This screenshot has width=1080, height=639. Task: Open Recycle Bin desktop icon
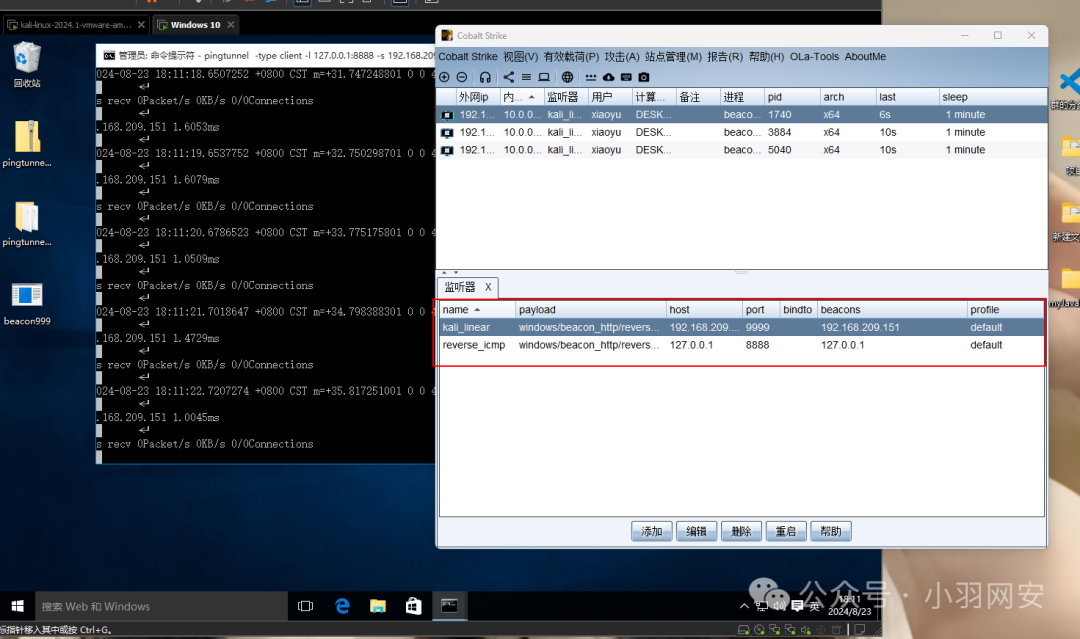[x=27, y=65]
